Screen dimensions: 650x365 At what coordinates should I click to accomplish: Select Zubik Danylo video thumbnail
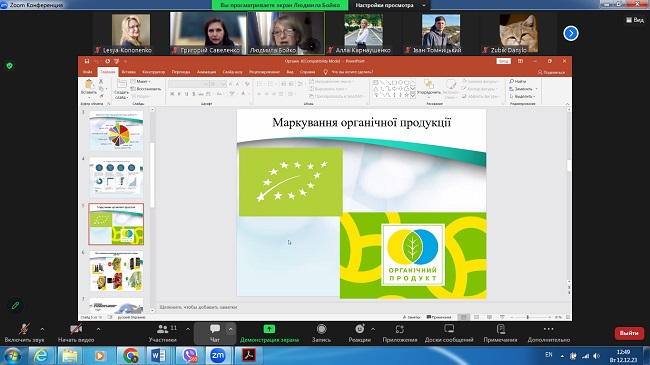click(519, 33)
